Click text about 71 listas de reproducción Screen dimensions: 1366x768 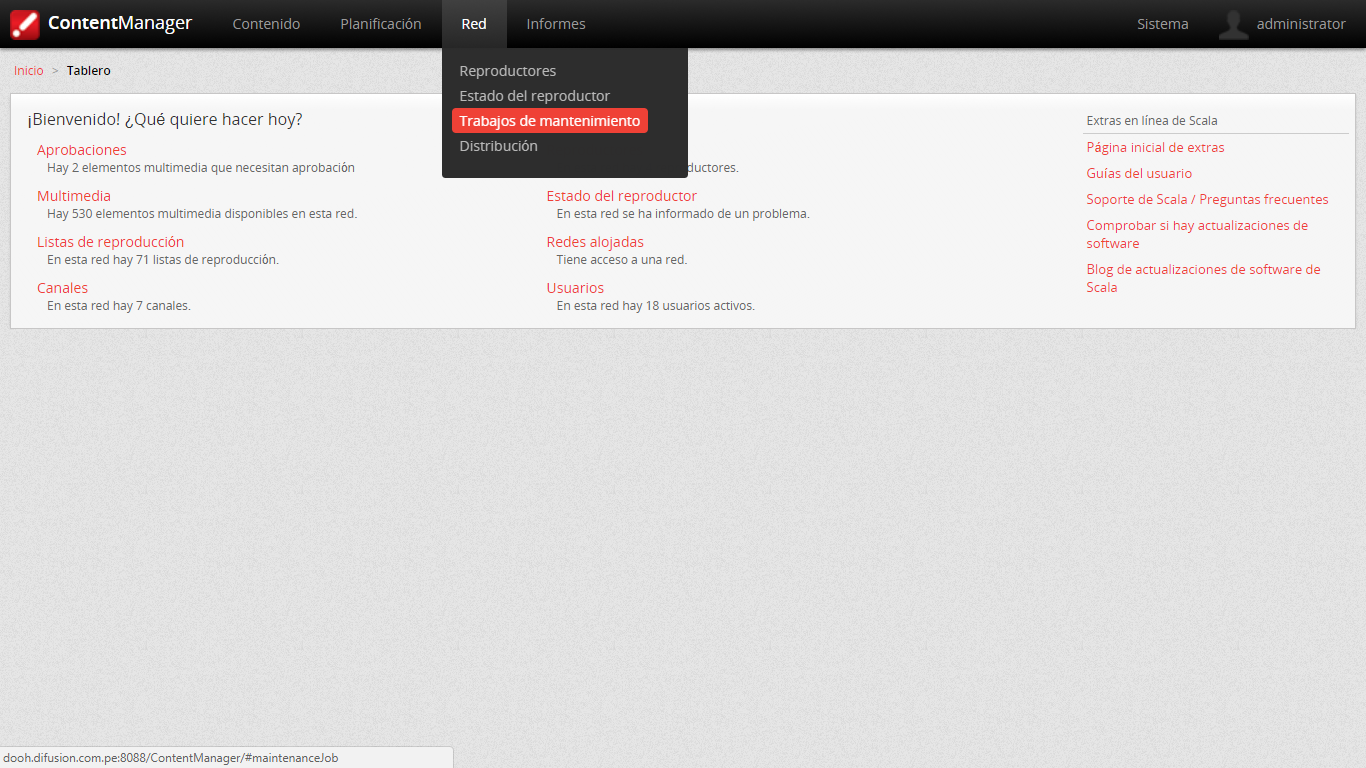163,260
